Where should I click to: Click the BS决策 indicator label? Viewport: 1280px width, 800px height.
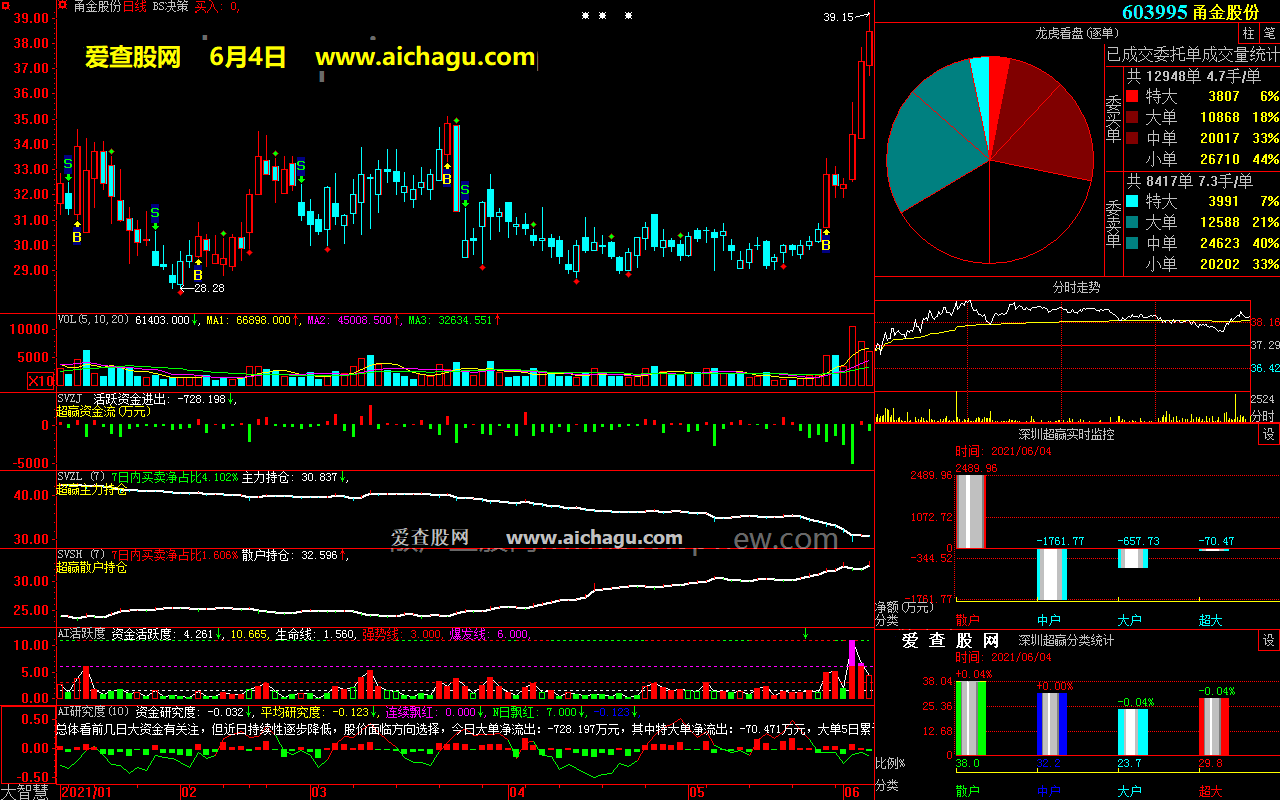171,6
